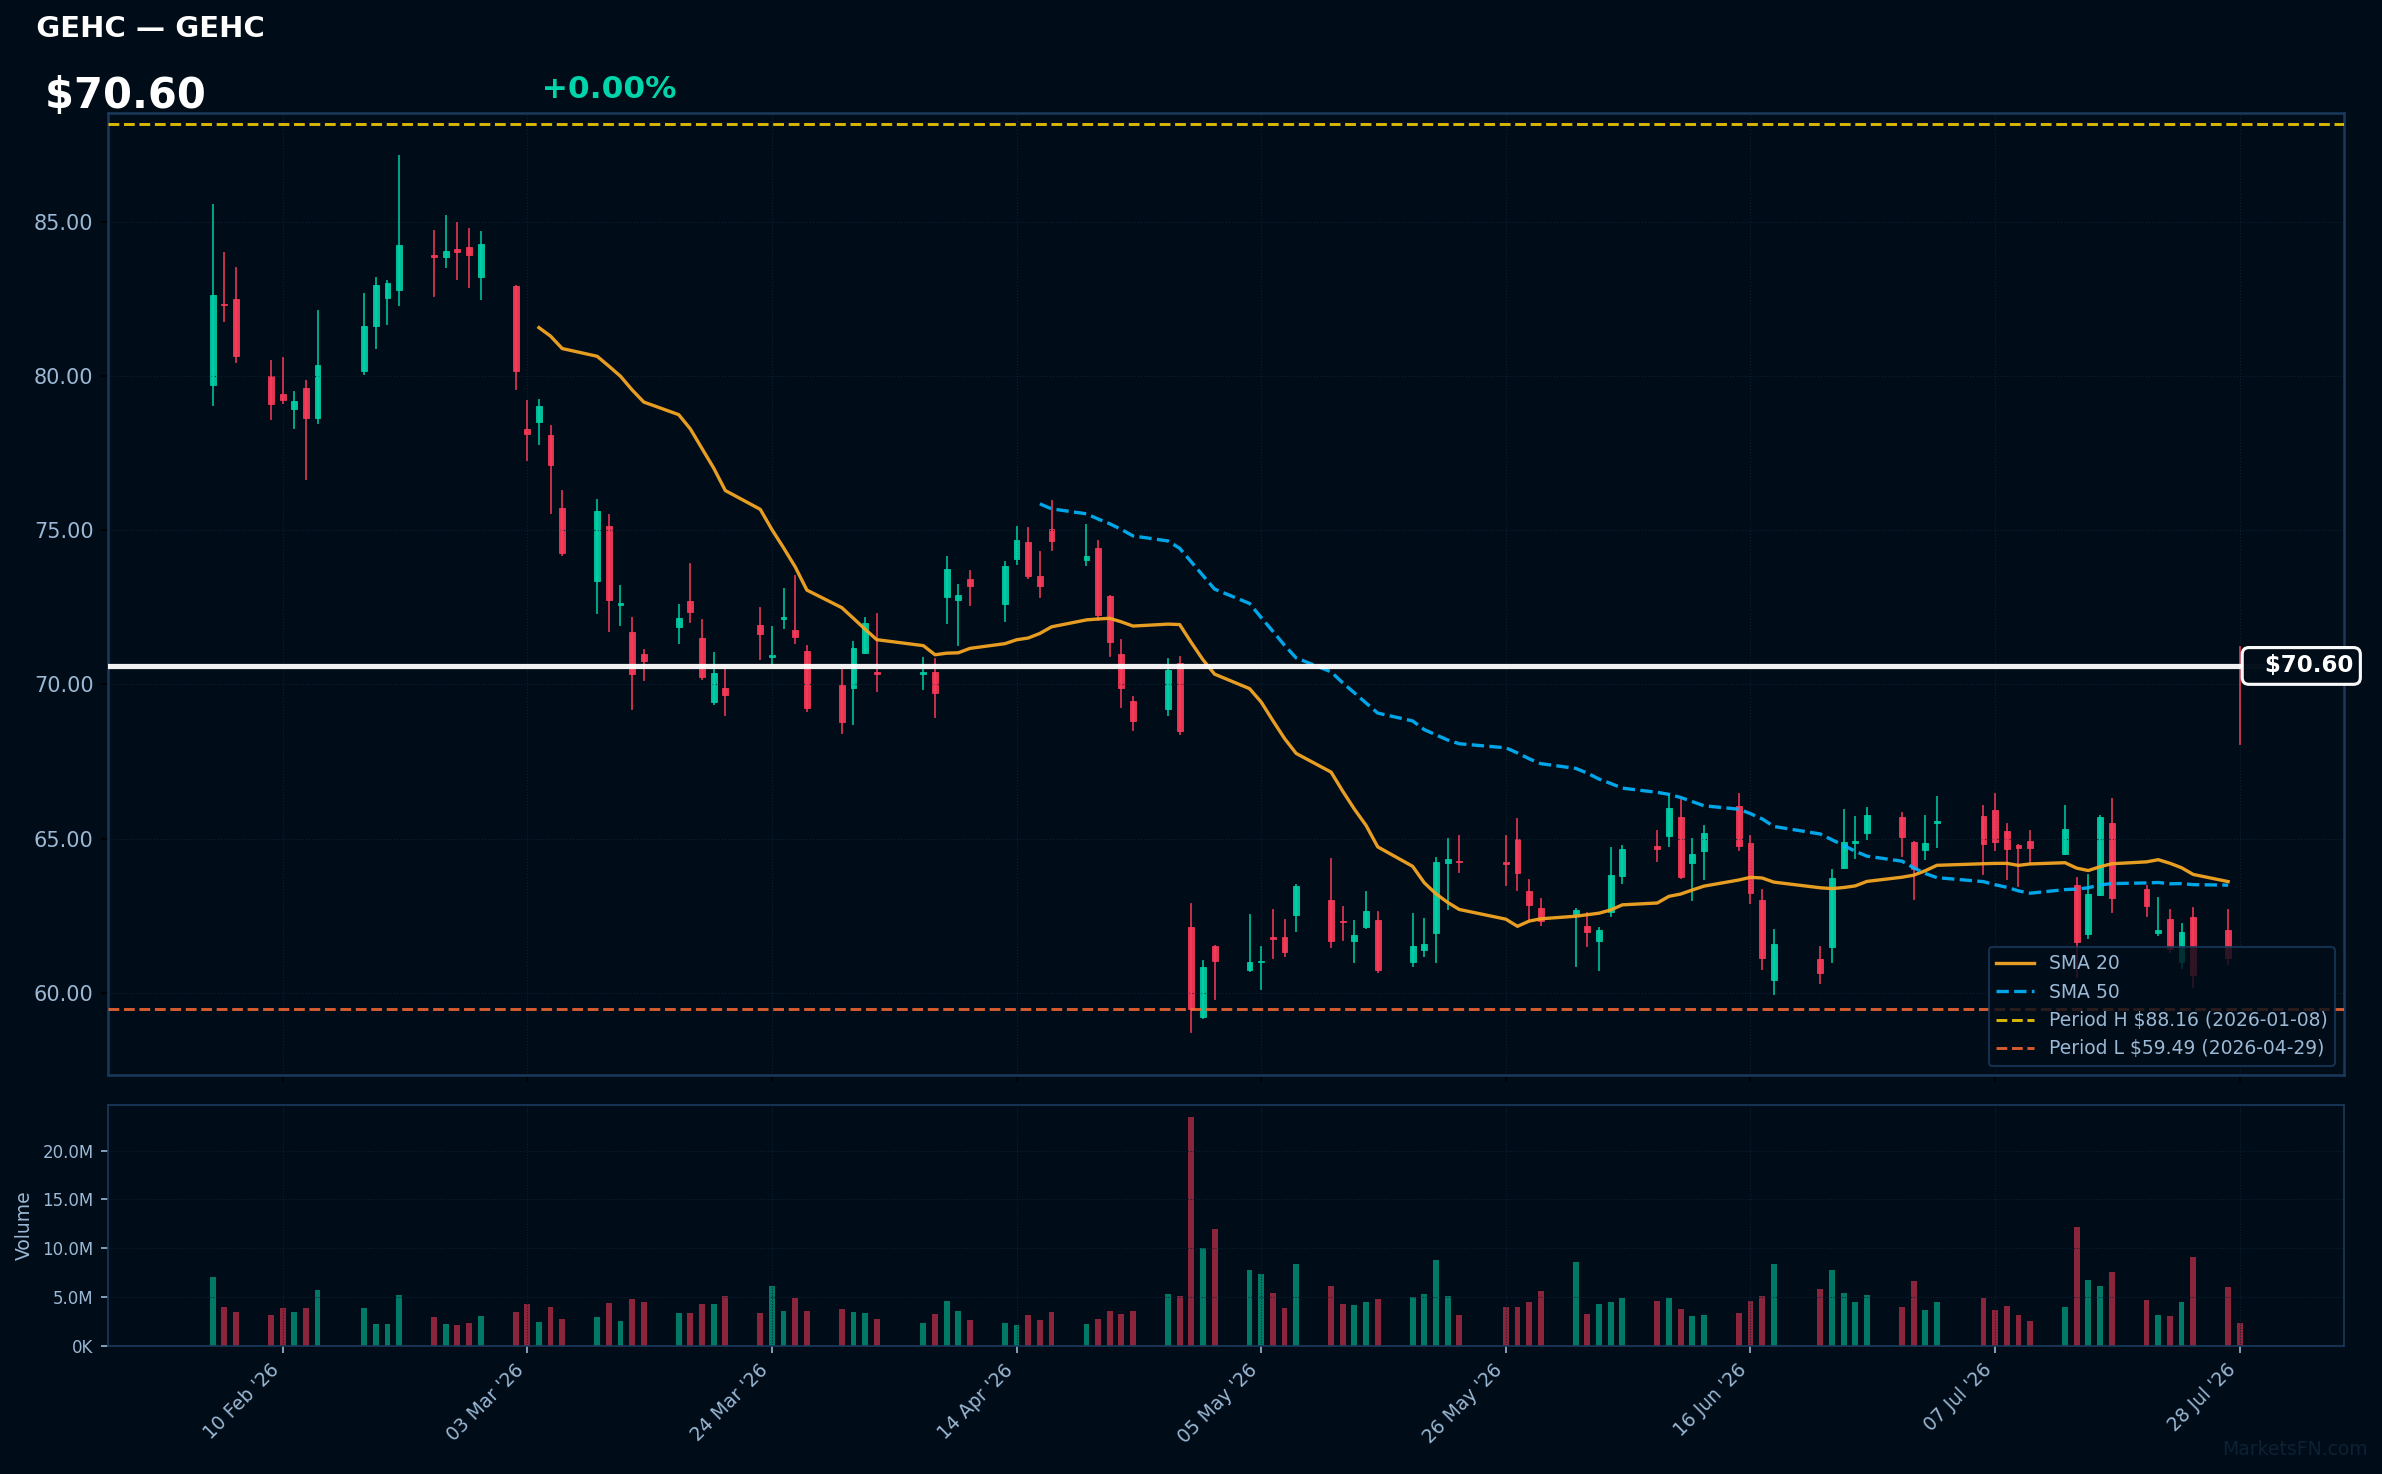Click the 75.00 price axis label
The width and height of the screenshot is (2382, 1474).
click(63, 530)
